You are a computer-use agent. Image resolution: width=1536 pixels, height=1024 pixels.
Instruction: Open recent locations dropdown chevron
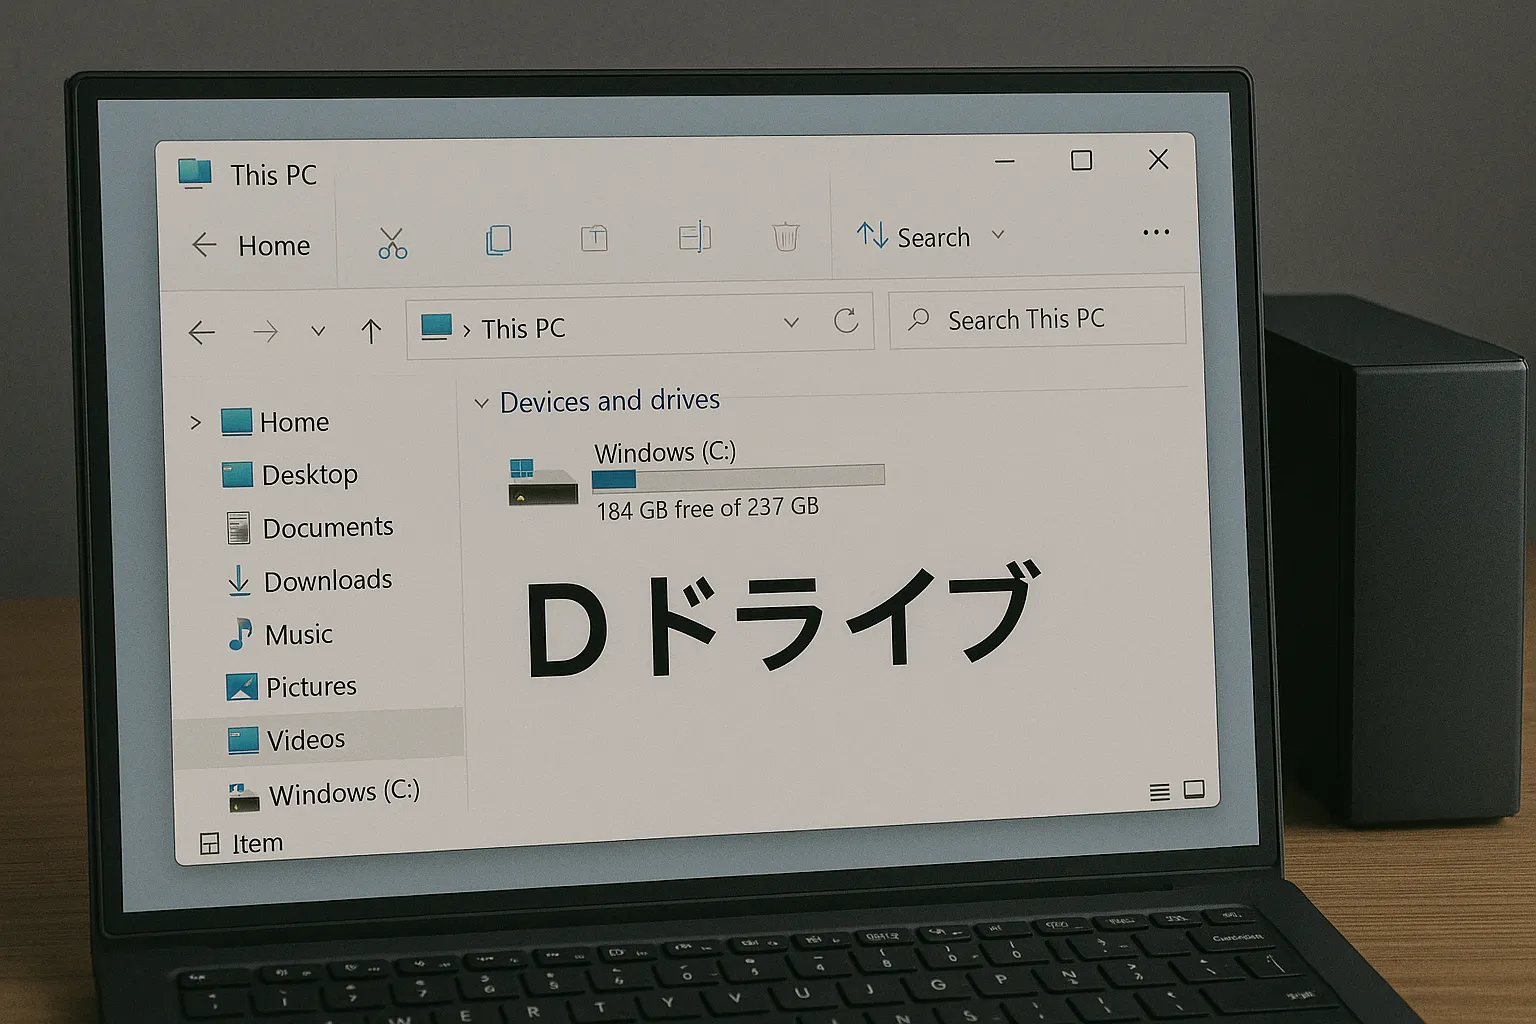(x=318, y=331)
